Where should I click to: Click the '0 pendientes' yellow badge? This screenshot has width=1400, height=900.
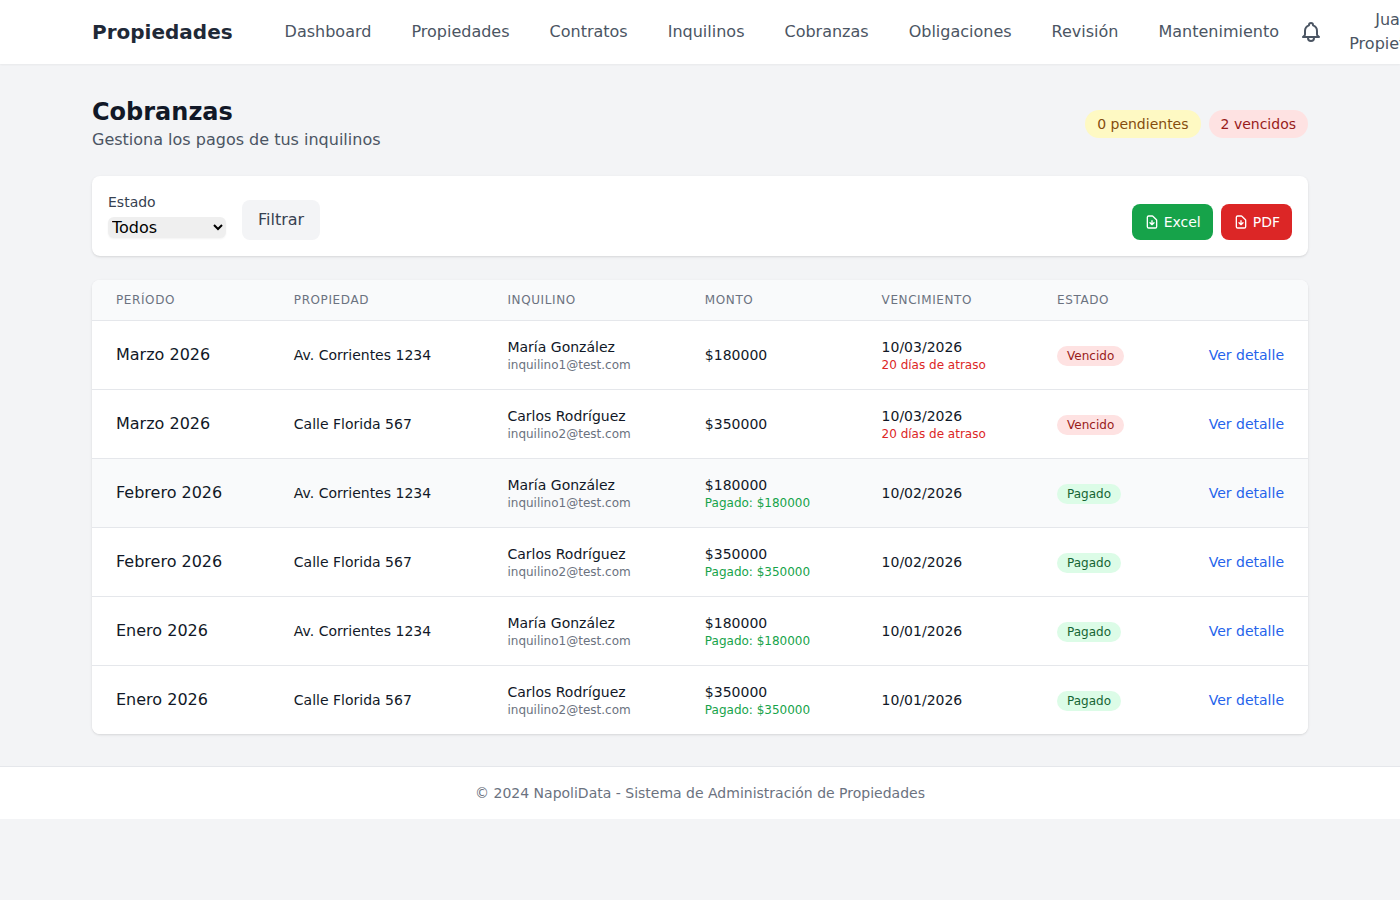[1142, 124]
